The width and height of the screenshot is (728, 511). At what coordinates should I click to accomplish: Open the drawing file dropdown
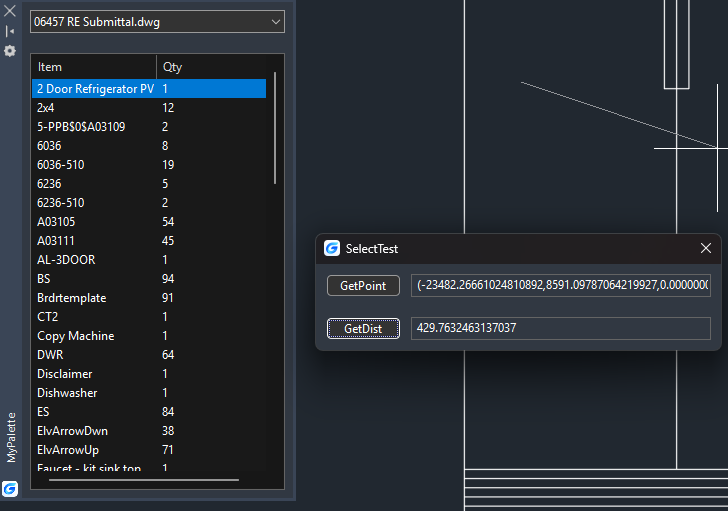[275, 22]
